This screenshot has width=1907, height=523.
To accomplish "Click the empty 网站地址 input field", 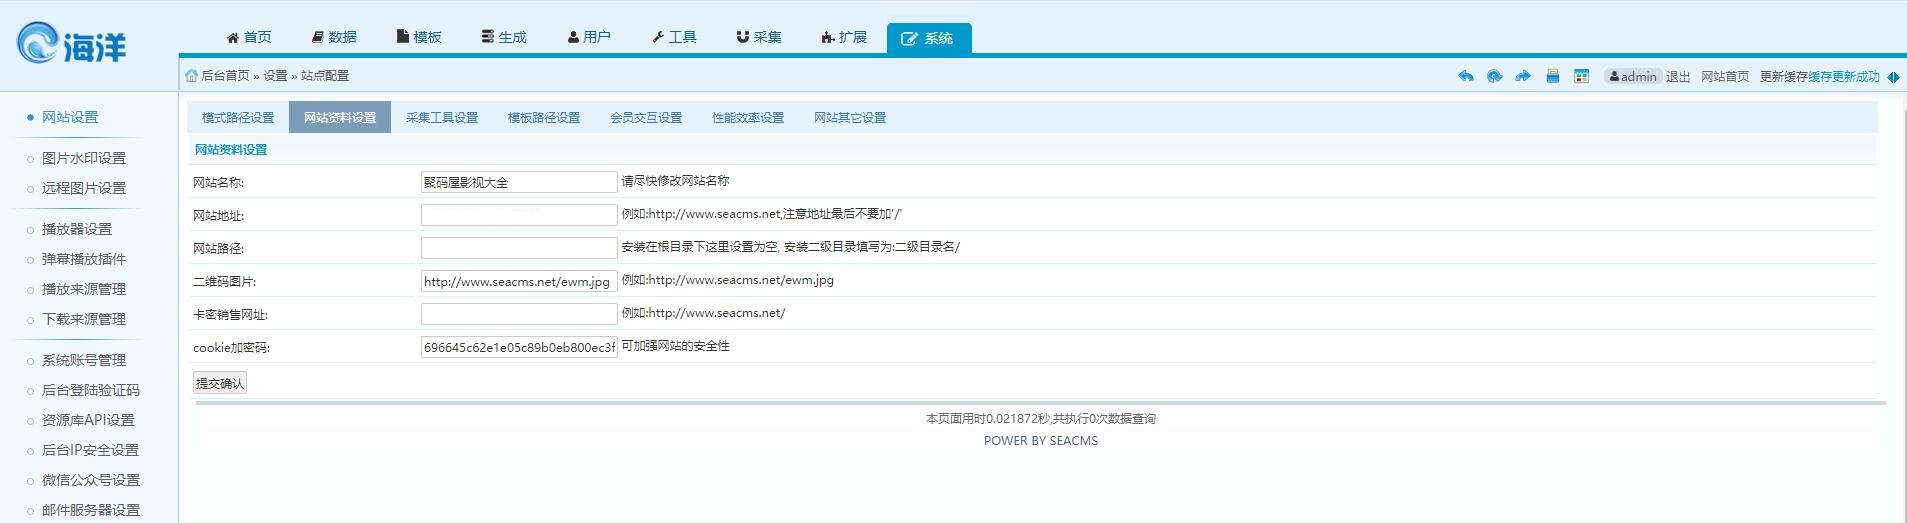I will 519,215.
